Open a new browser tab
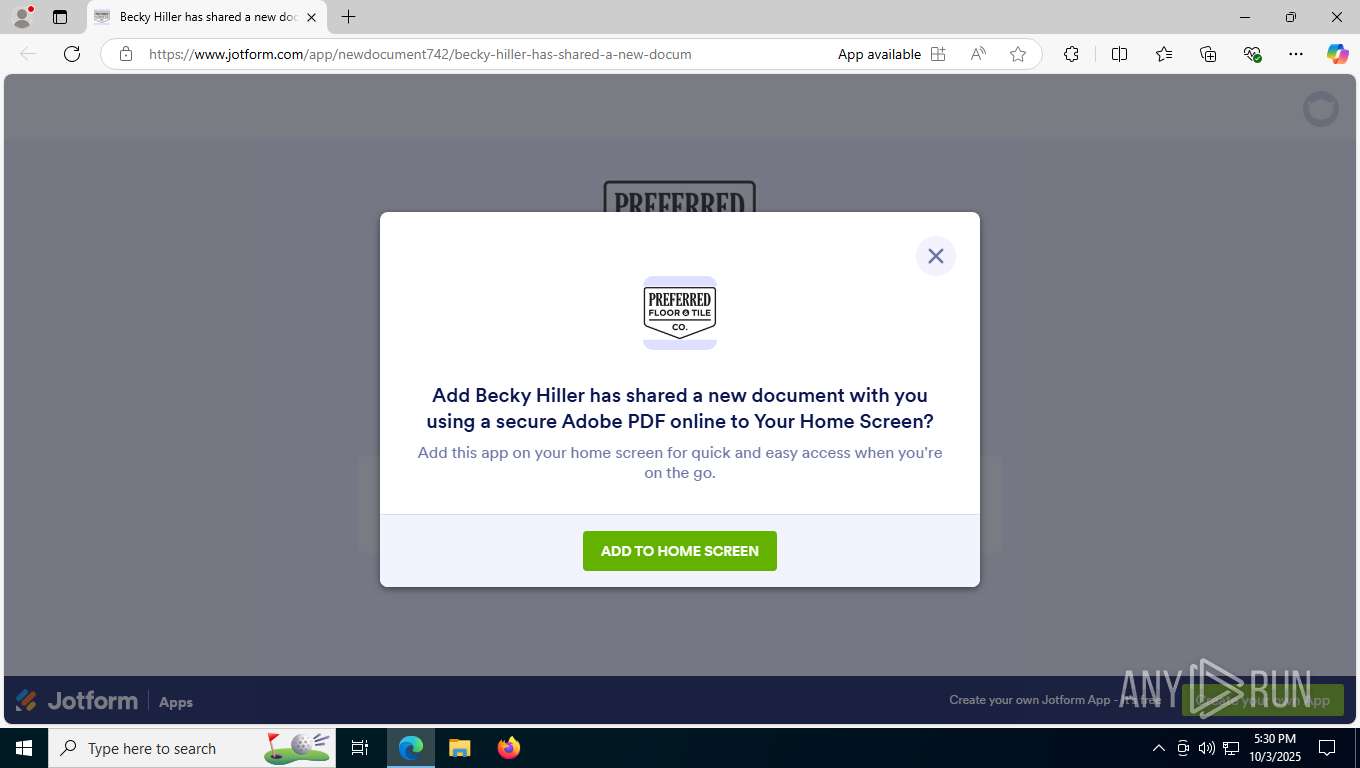 tap(348, 17)
